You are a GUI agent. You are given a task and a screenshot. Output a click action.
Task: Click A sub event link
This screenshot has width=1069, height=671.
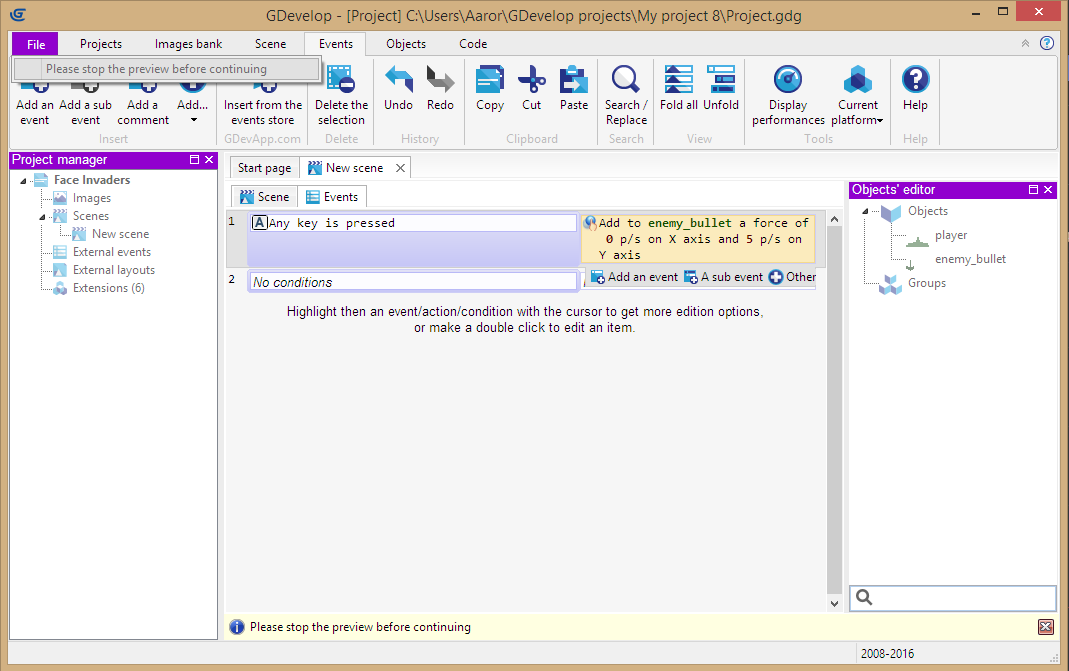coord(724,277)
